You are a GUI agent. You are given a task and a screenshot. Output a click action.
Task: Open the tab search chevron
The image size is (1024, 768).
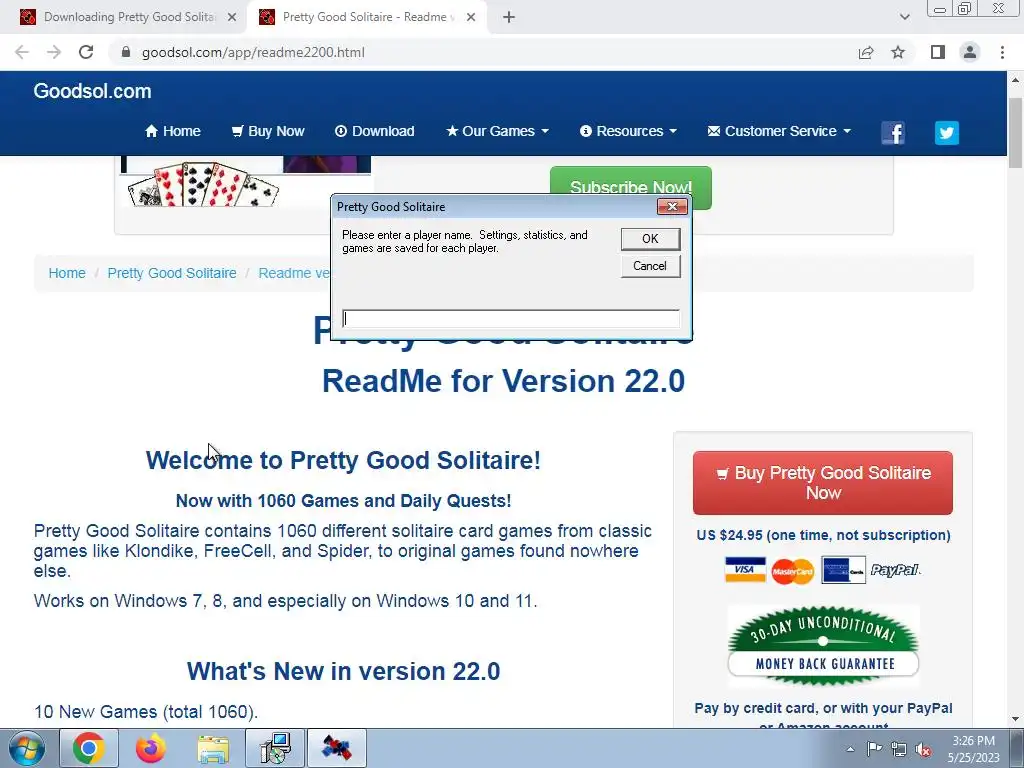904,17
